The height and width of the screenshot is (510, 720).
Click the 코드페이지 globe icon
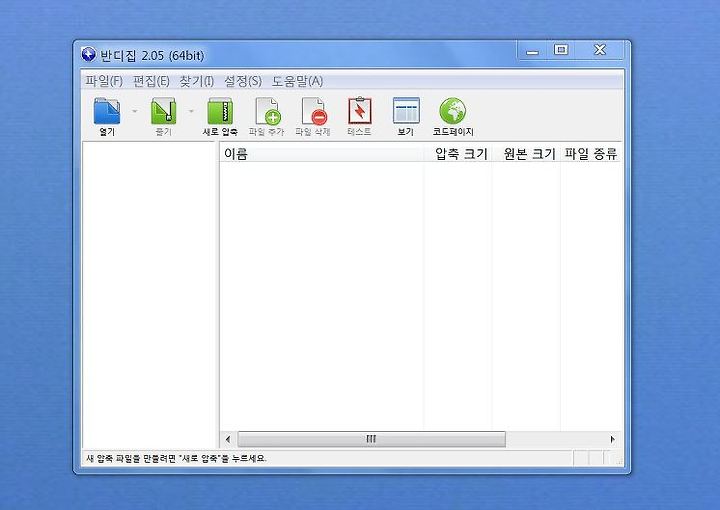coord(452,111)
